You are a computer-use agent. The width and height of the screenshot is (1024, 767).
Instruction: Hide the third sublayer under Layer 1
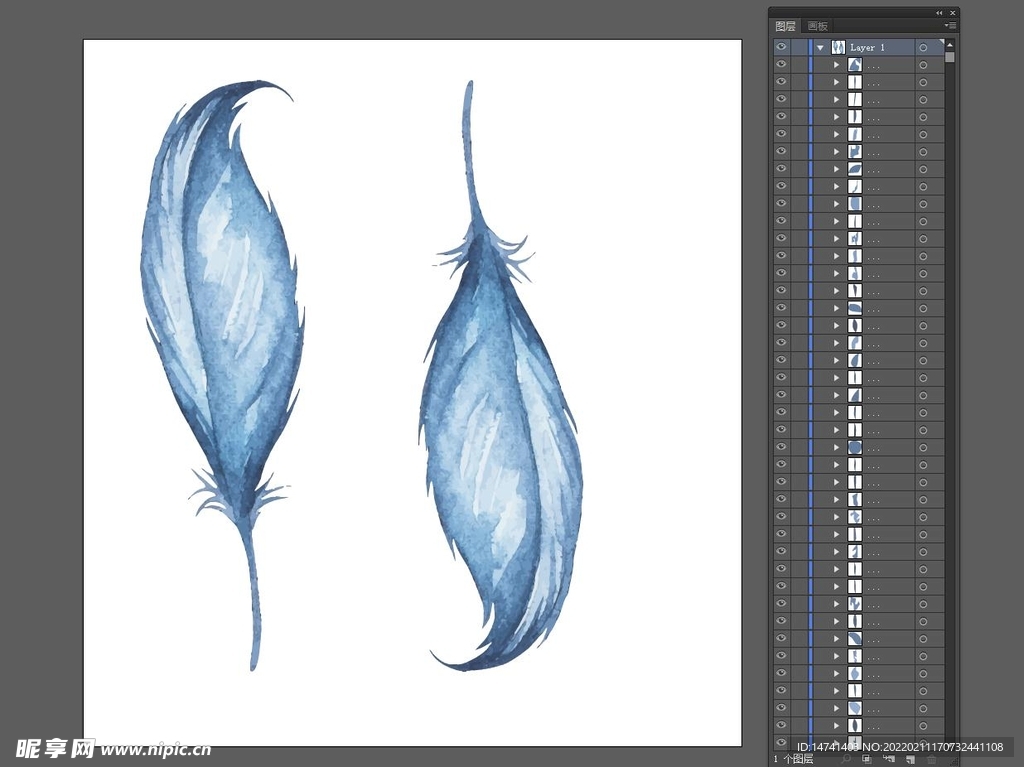click(781, 99)
